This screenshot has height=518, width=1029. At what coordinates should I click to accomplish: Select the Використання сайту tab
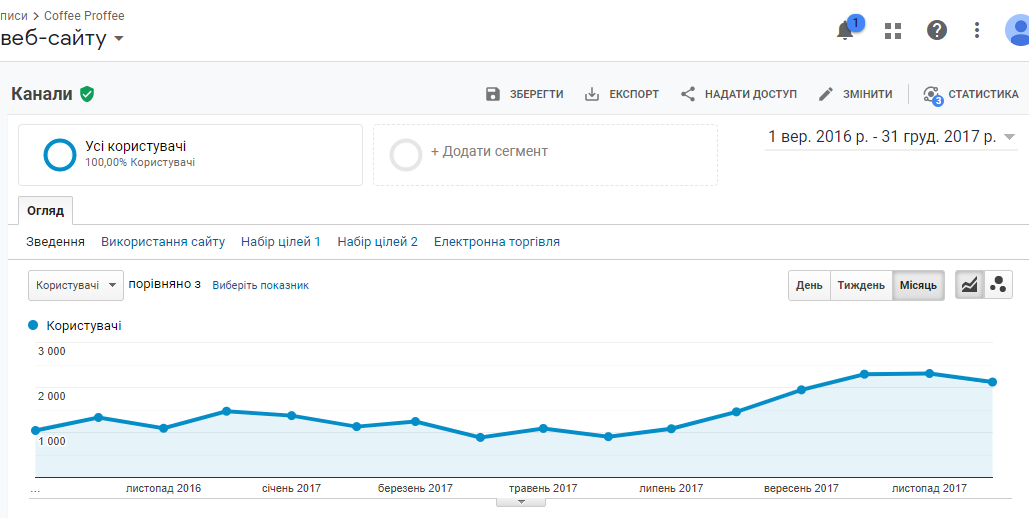163,242
